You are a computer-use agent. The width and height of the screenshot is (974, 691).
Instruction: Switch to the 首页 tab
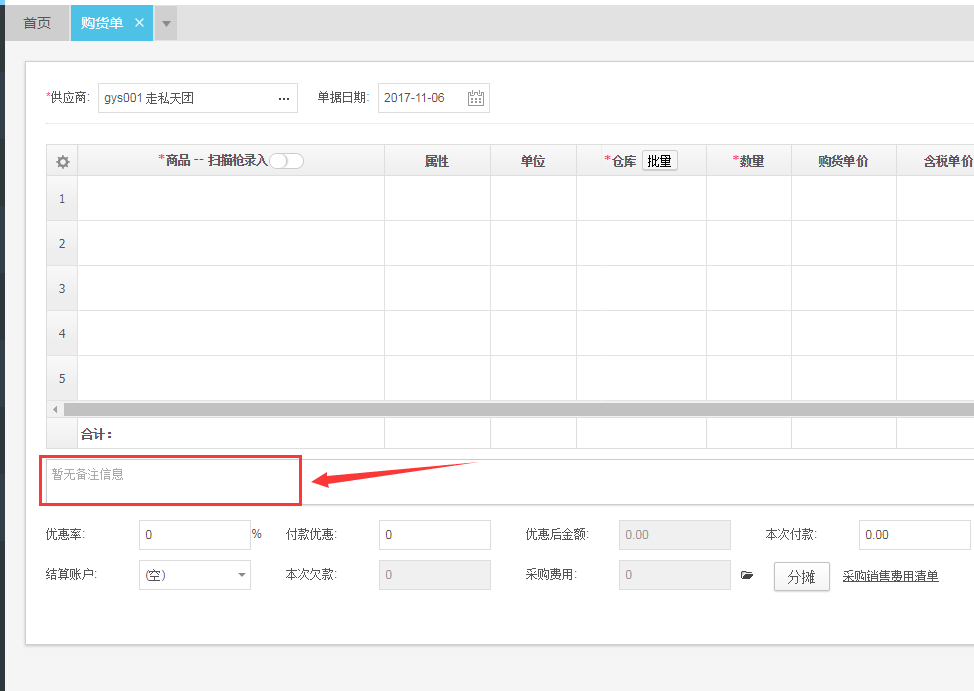[x=37, y=23]
